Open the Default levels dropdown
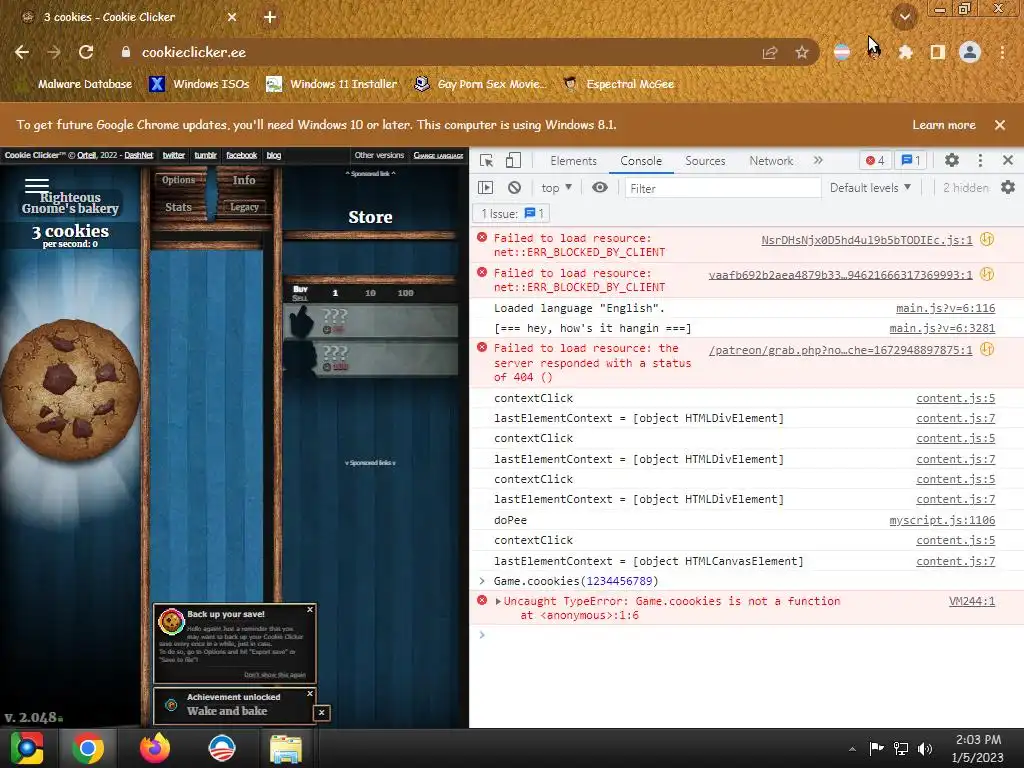This screenshot has width=1024, height=768. pos(870,188)
